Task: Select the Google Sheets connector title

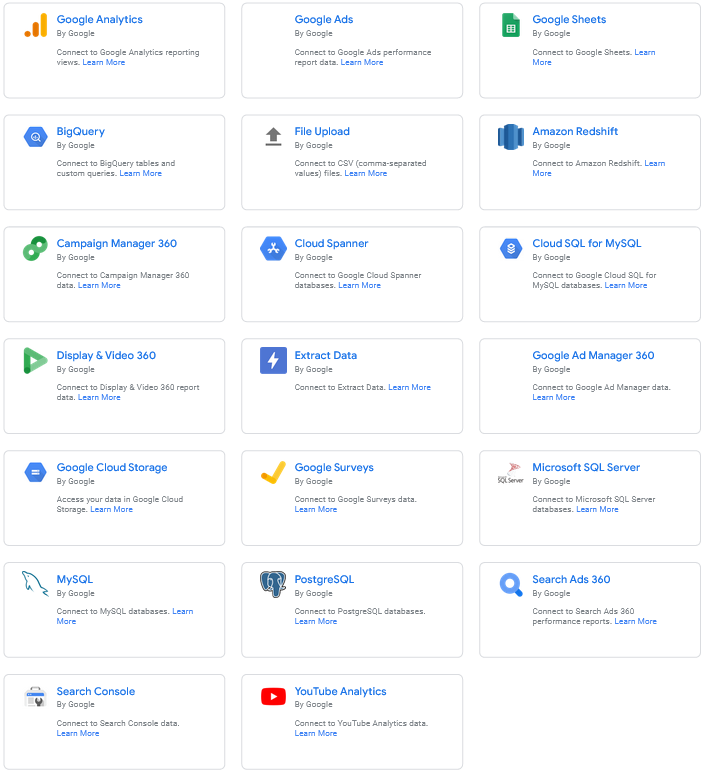Action: (569, 19)
